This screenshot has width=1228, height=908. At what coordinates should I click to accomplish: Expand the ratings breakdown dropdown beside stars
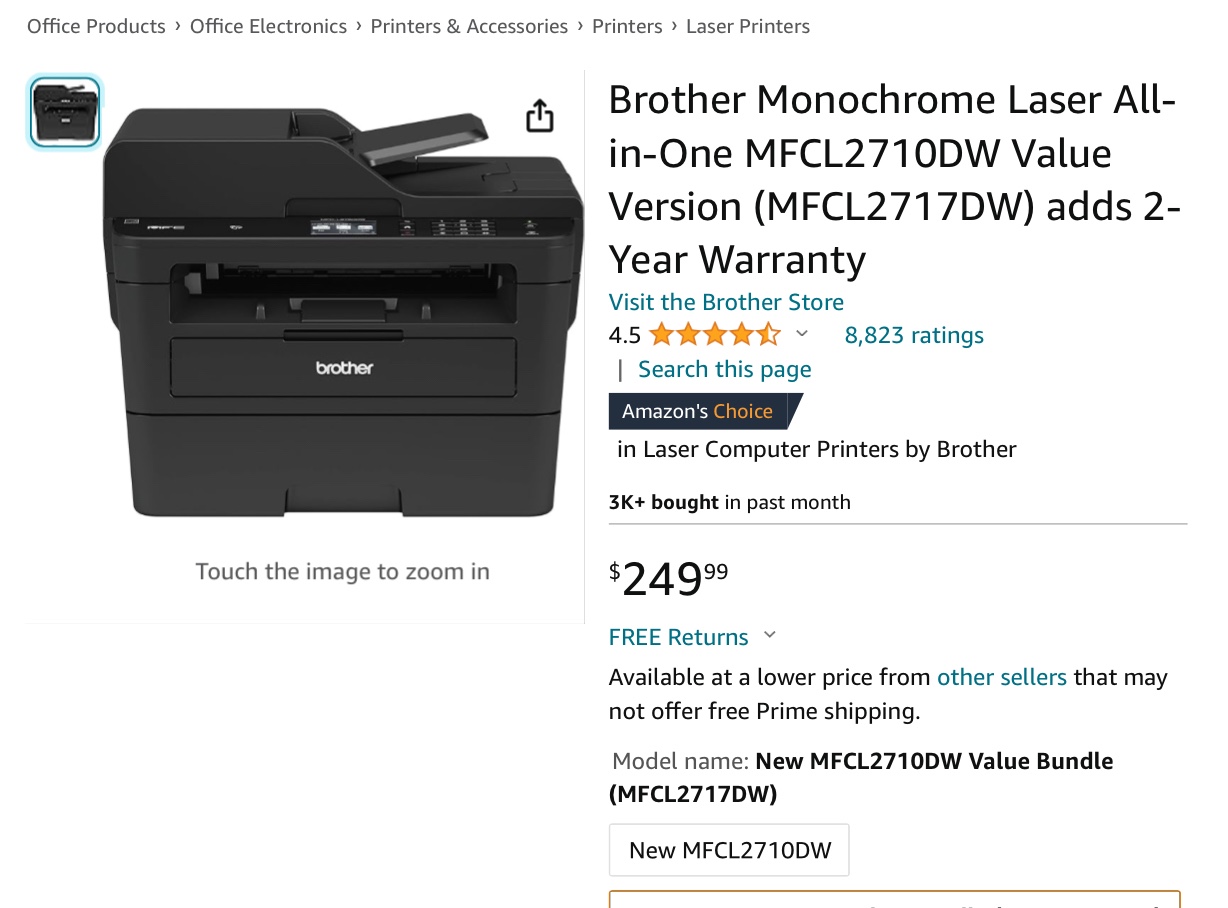tap(801, 334)
